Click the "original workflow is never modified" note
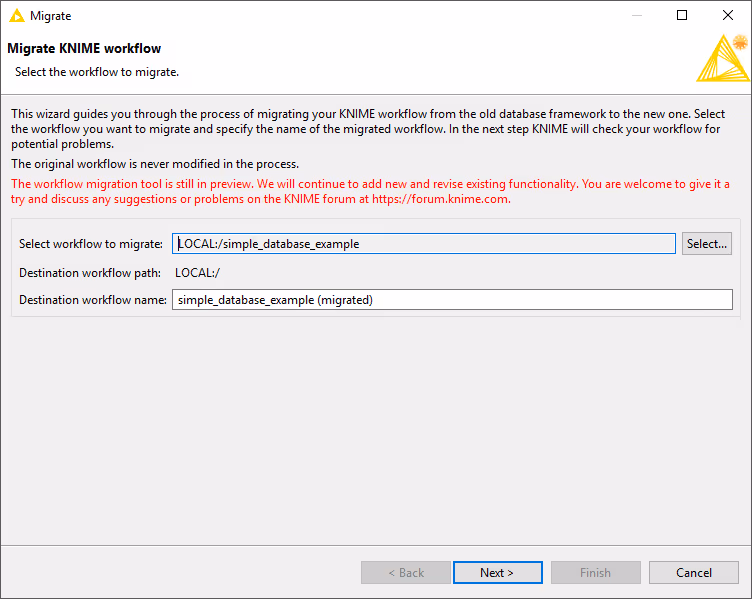 (x=155, y=164)
